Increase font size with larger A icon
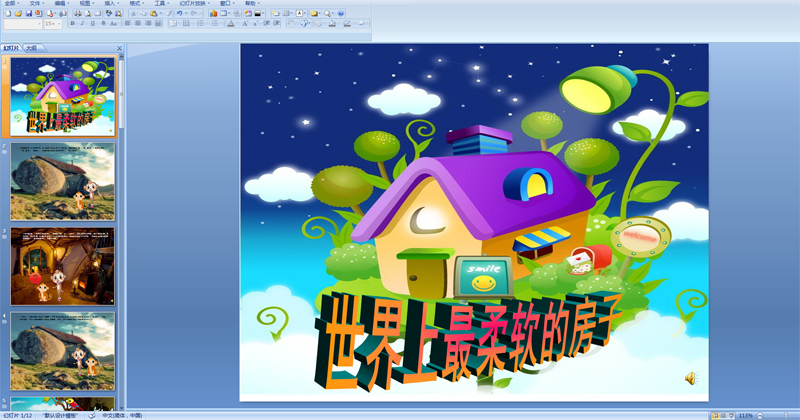 [245, 23]
